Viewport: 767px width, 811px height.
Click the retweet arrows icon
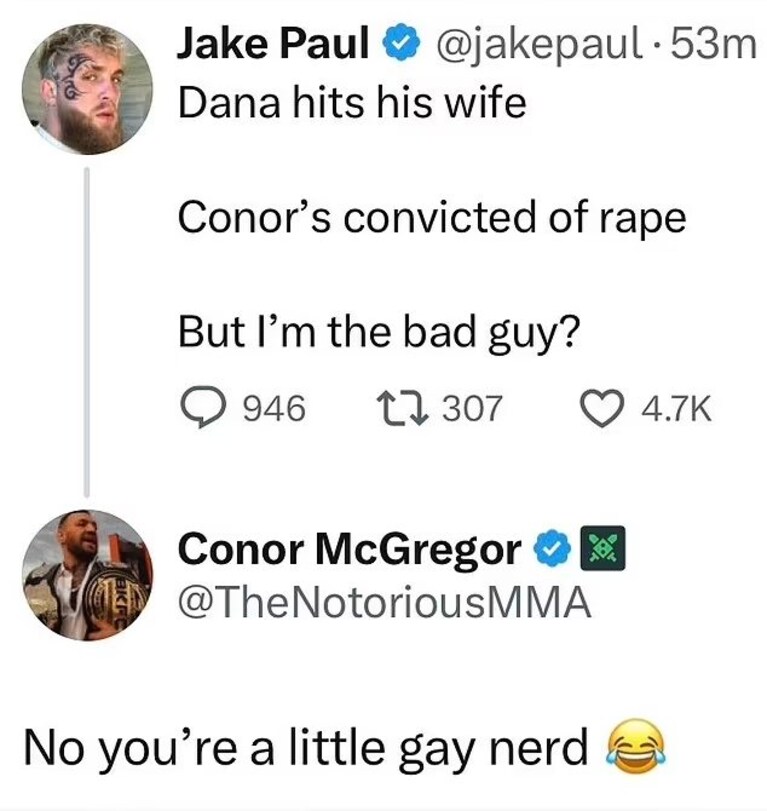[401, 409]
